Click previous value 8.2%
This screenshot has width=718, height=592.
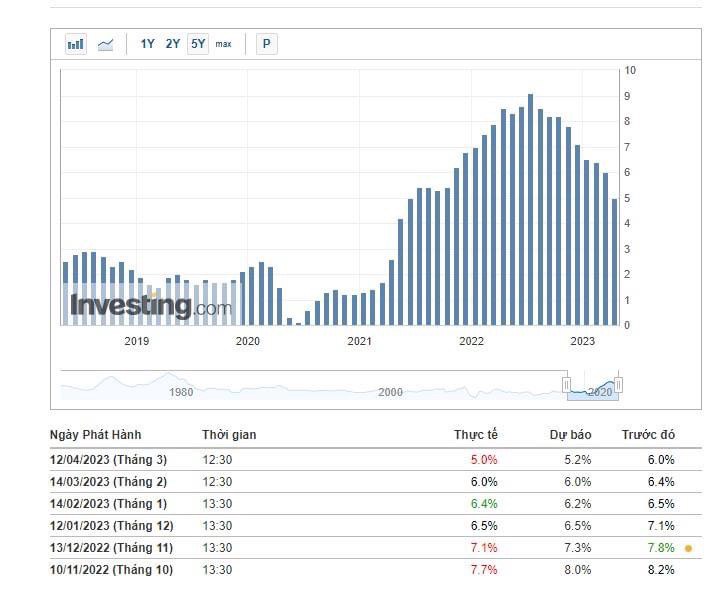661,570
